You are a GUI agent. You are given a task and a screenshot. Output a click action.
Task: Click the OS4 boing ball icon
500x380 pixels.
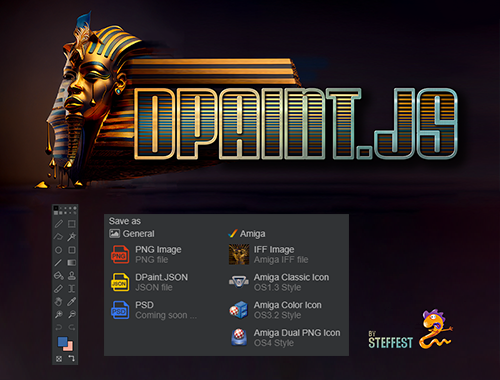239,337
